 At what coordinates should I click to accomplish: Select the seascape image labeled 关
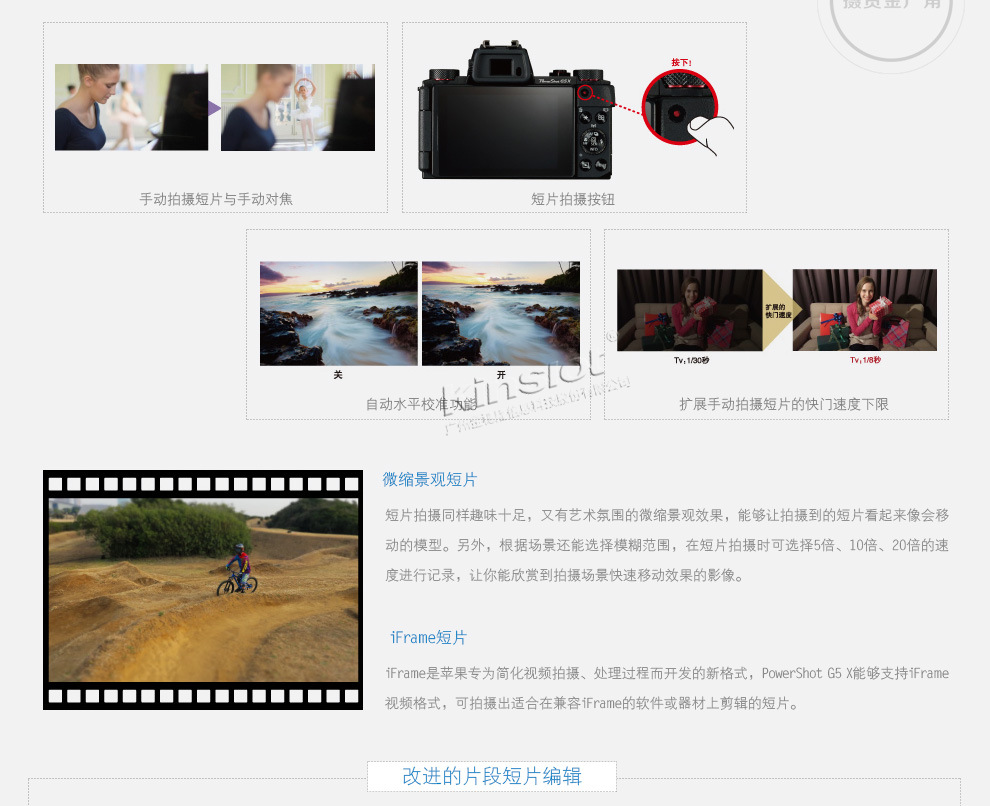point(338,313)
